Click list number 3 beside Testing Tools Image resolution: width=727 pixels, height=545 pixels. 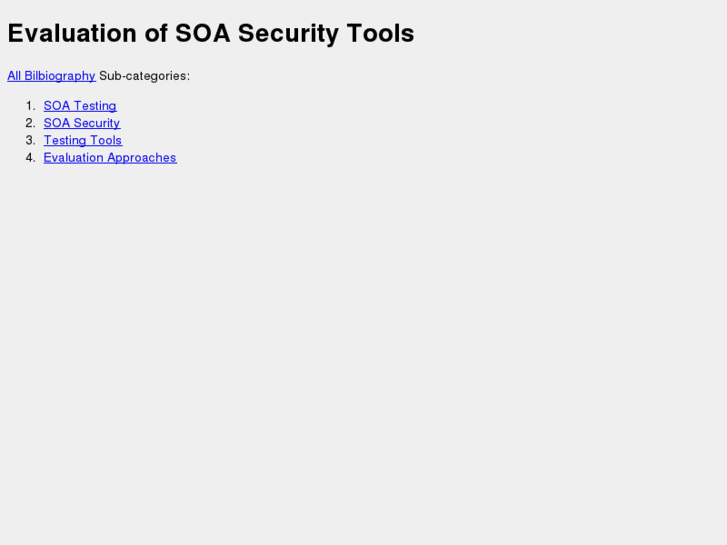pos(31,140)
